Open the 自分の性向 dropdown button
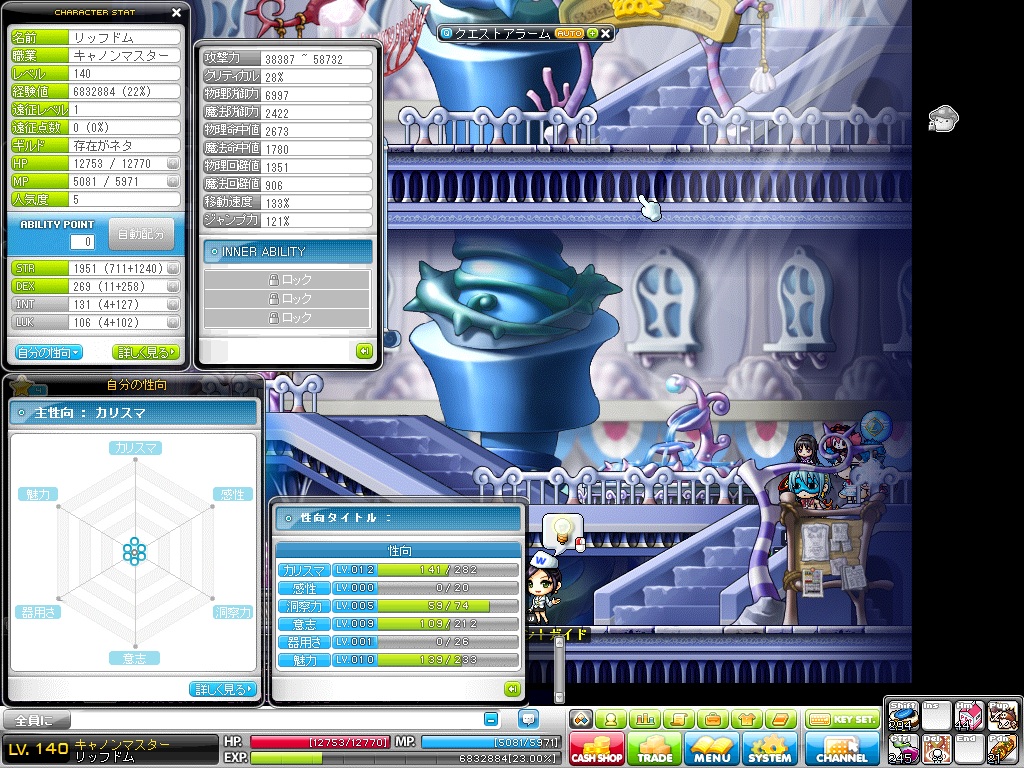This screenshot has width=1024, height=768. pyautogui.click(x=48, y=353)
